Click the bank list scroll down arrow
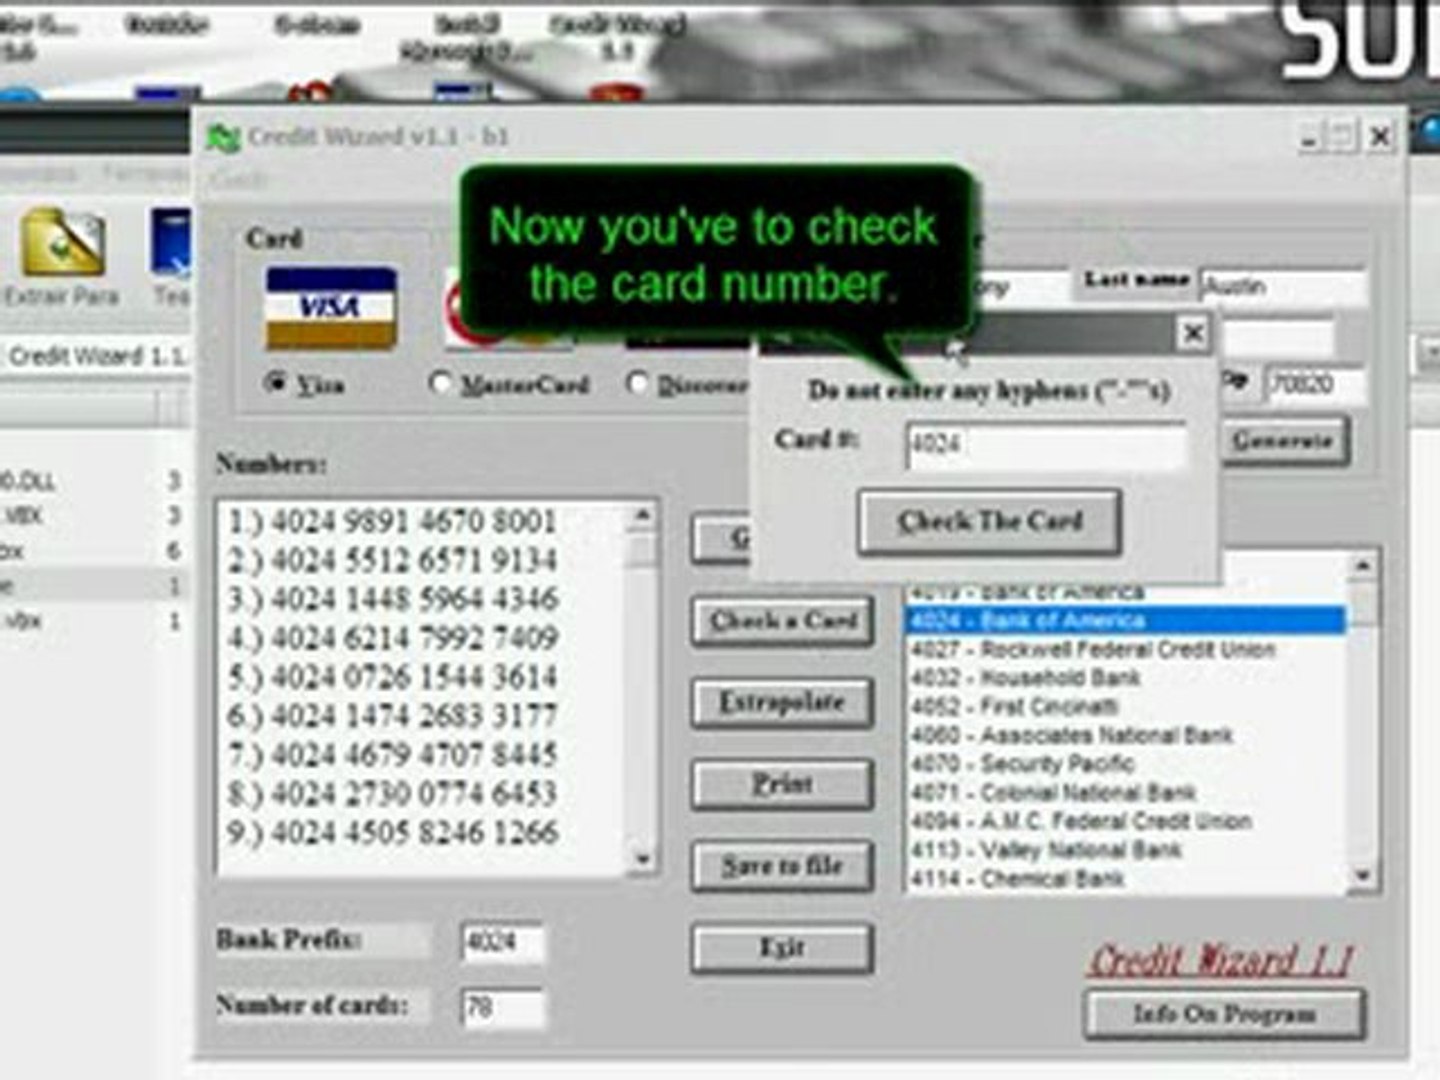The image size is (1440, 1080). (x=1361, y=876)
